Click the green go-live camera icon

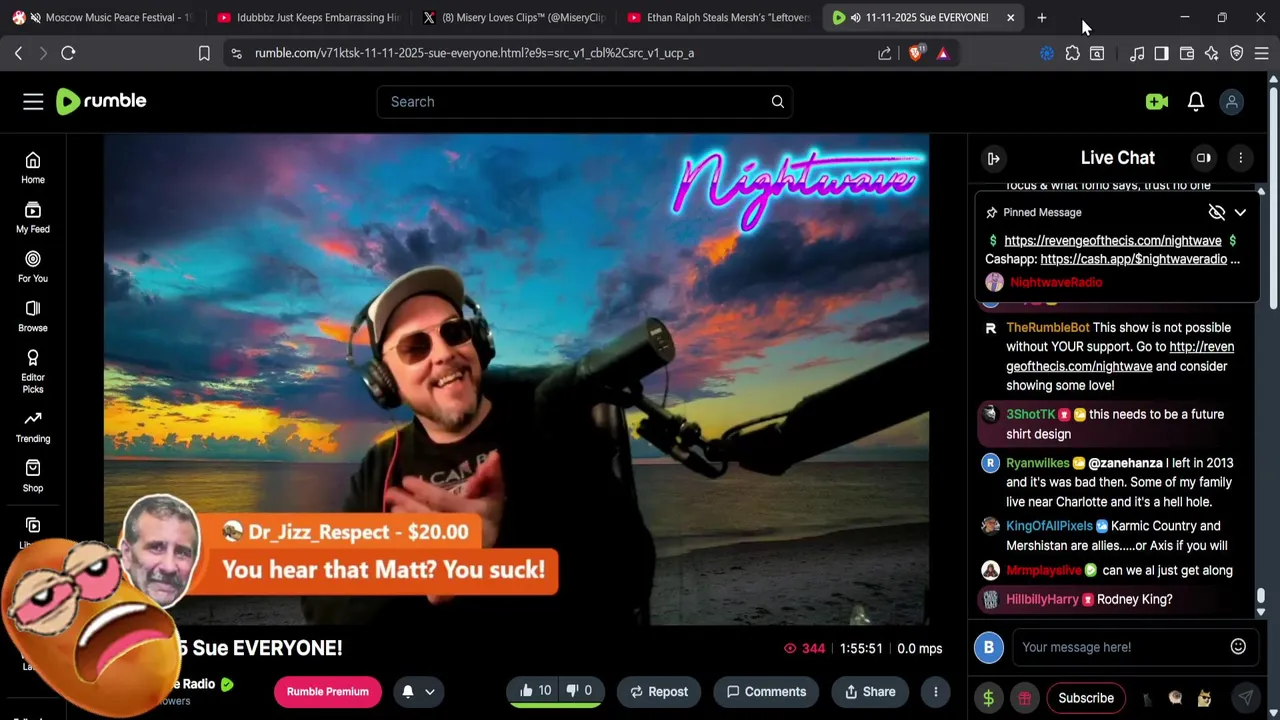pyautogui.click(x=1157, y=101)
